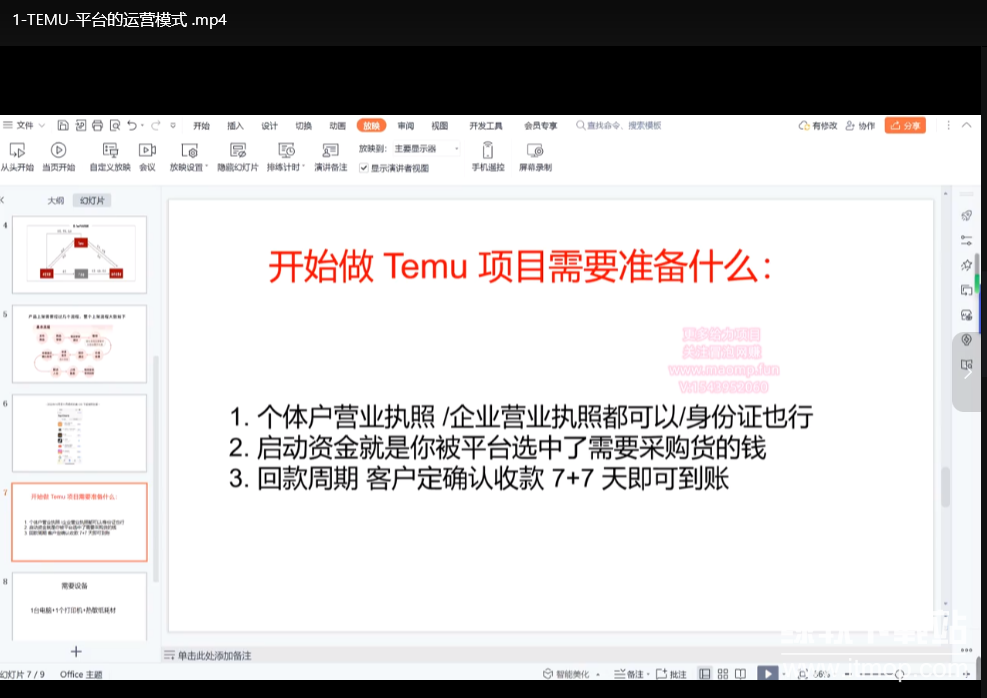
Task: Toggle the 显示演讲者视图 checkbox
Action: (364, 168)
